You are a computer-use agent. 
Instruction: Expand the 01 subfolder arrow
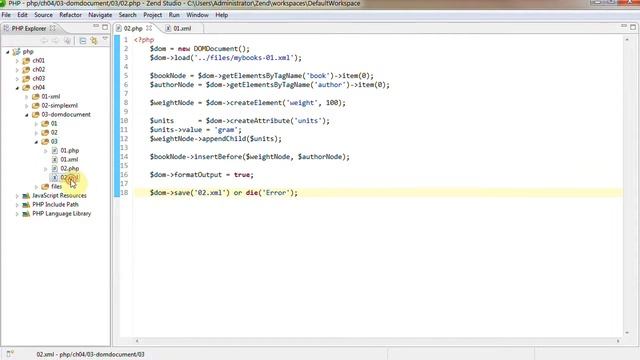click(36, 124)
